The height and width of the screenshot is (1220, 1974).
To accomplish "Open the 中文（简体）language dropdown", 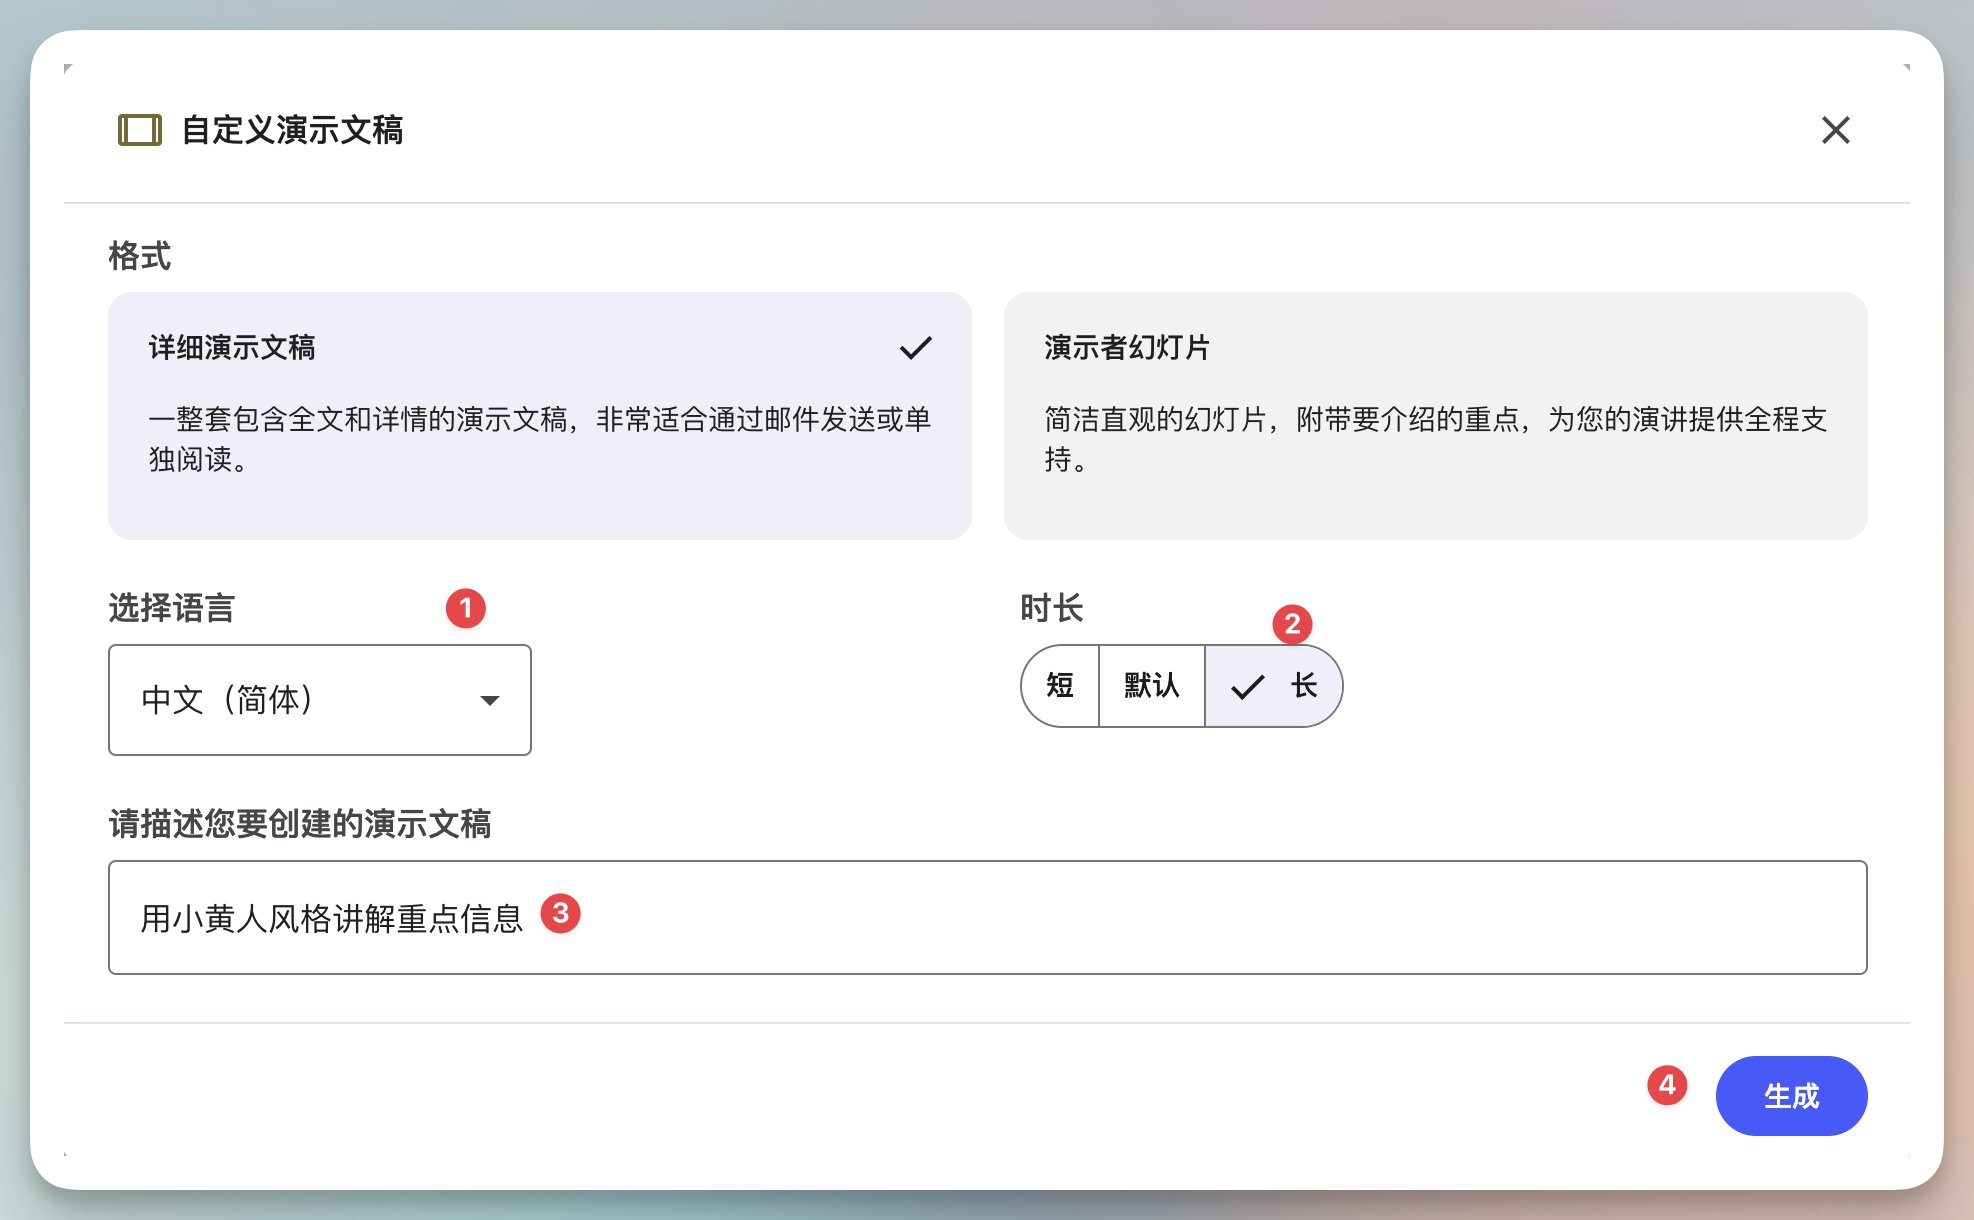I will (319, 700).
